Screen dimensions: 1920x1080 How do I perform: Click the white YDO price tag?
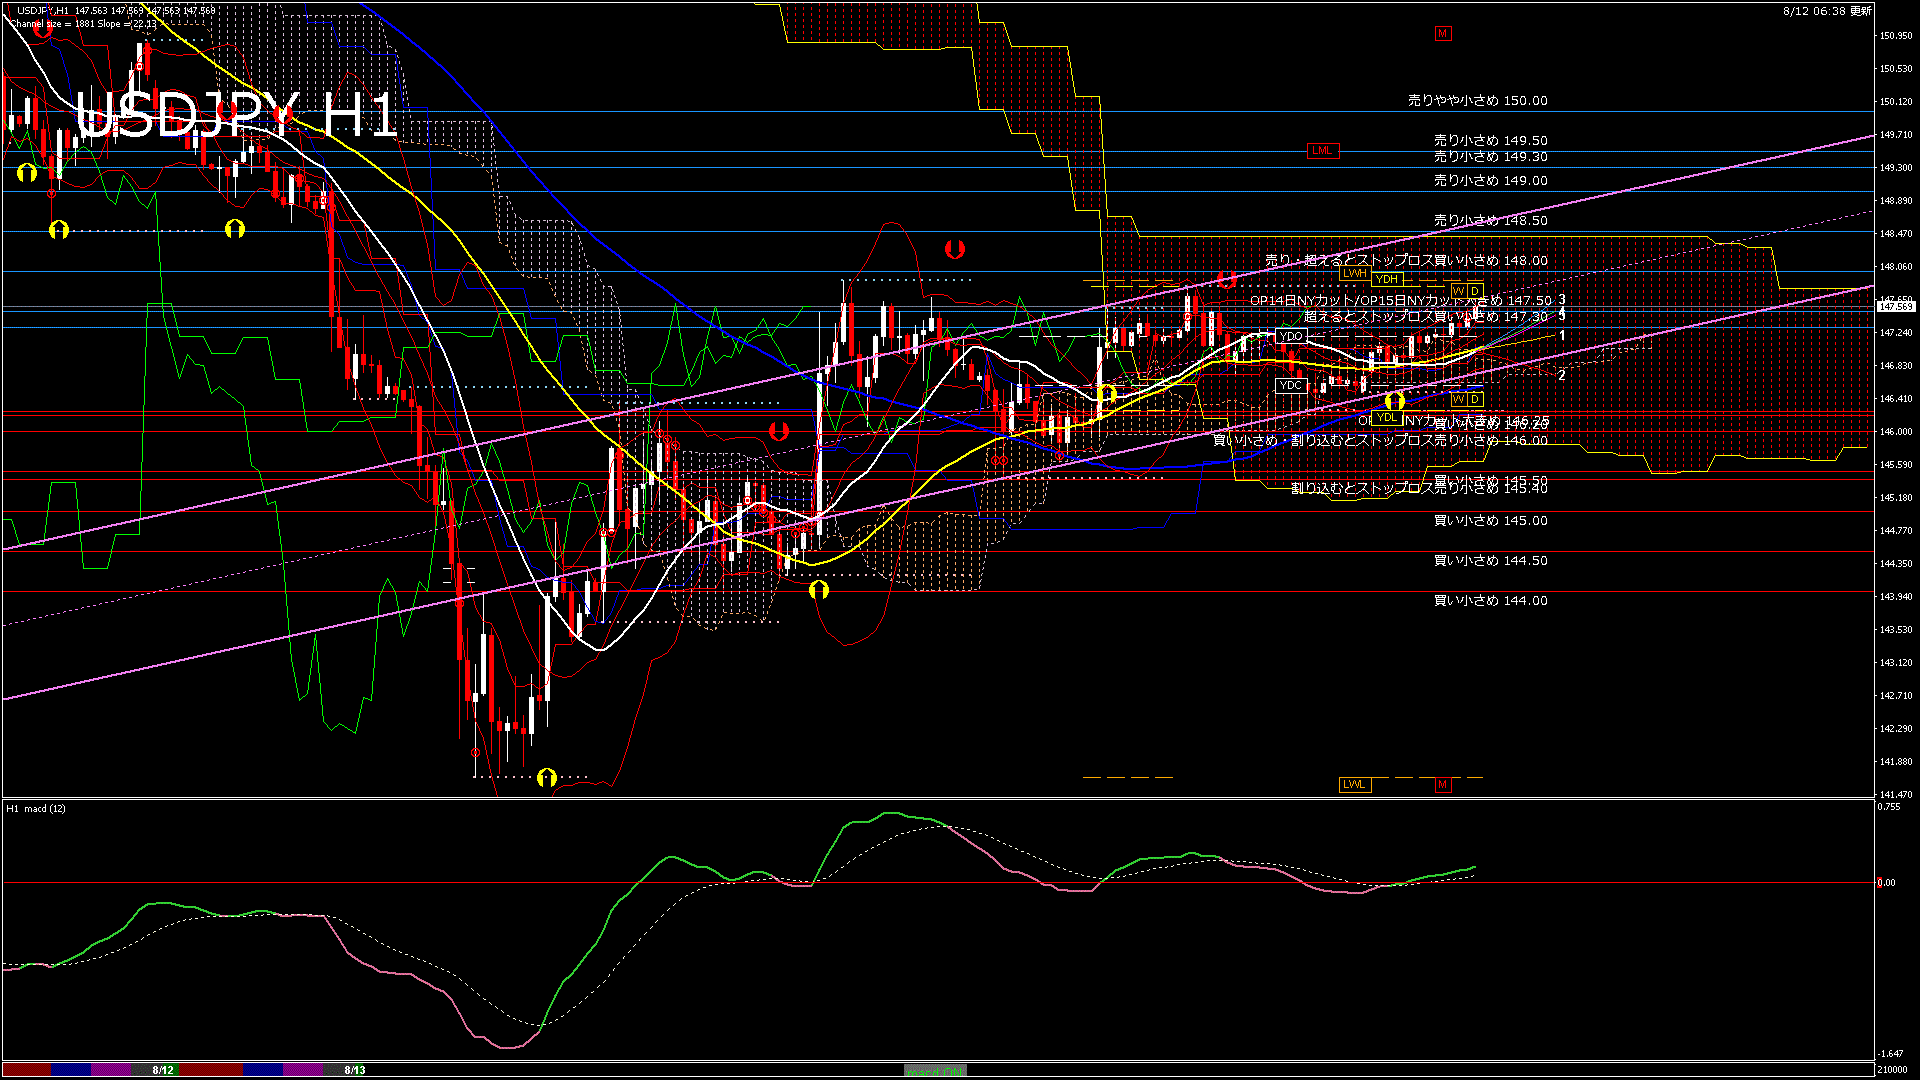click(1291, 336)
